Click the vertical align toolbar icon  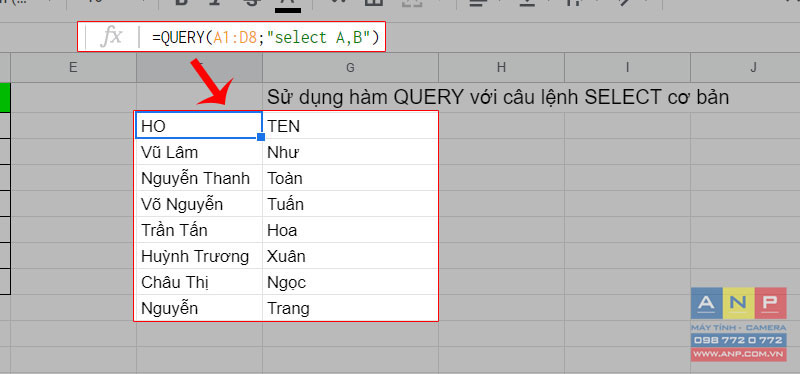pyautogui.click(x=526, y=3)
